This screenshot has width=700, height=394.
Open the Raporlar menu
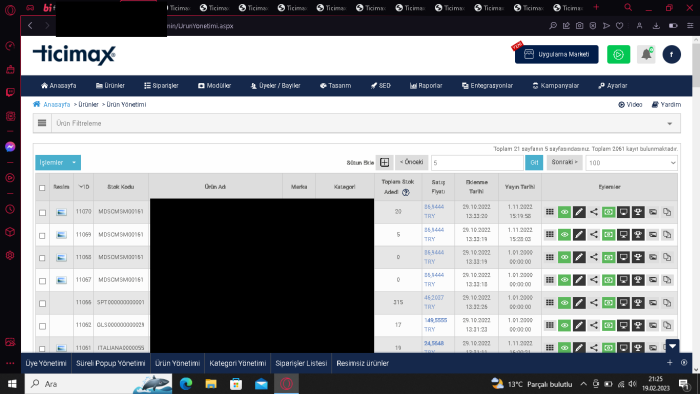(426, 86)
